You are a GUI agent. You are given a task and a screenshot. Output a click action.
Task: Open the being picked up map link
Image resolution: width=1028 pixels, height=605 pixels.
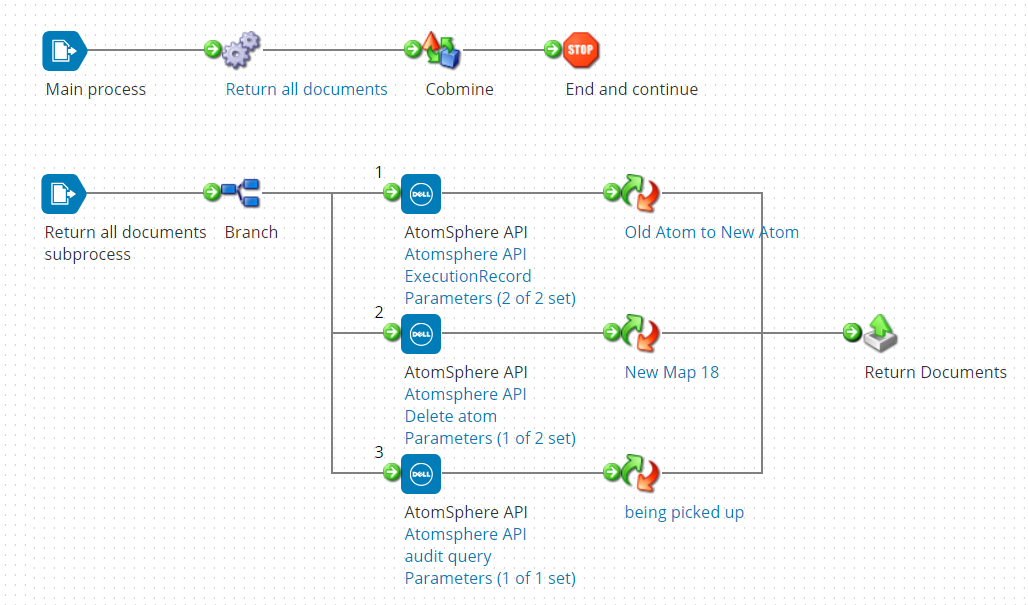coord(684,512)
